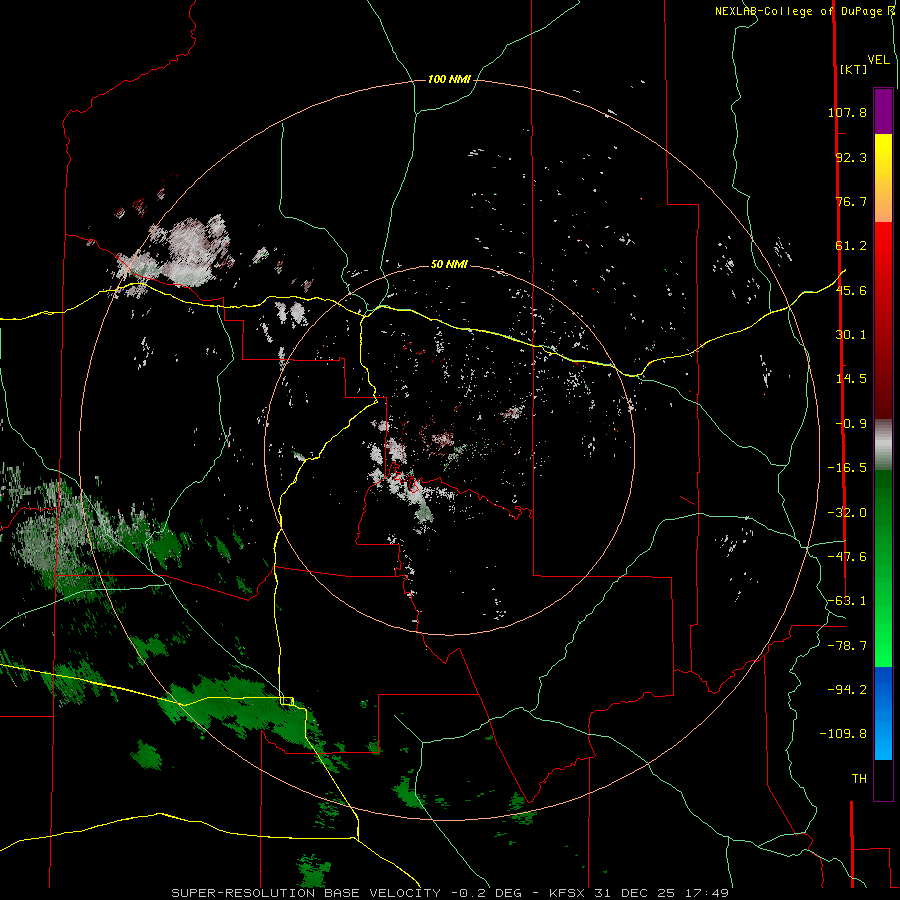Click the VEL legend title
The image size is (900, 900).
(878, 59)
